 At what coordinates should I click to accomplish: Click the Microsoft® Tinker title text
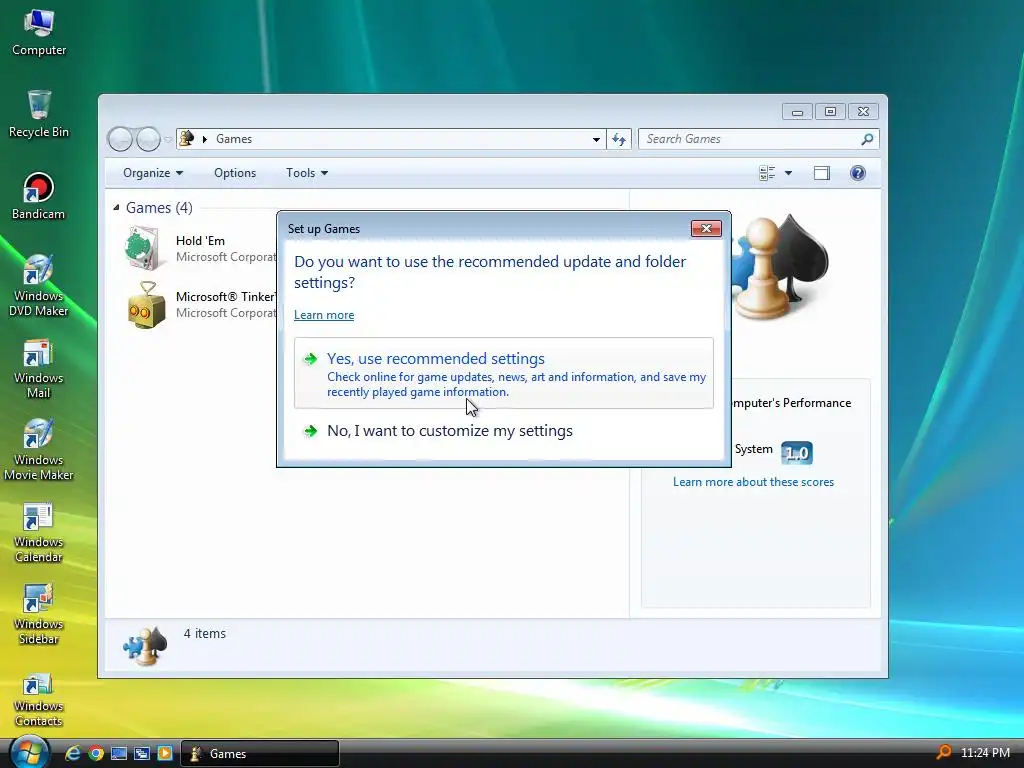(x=225, y=297)
